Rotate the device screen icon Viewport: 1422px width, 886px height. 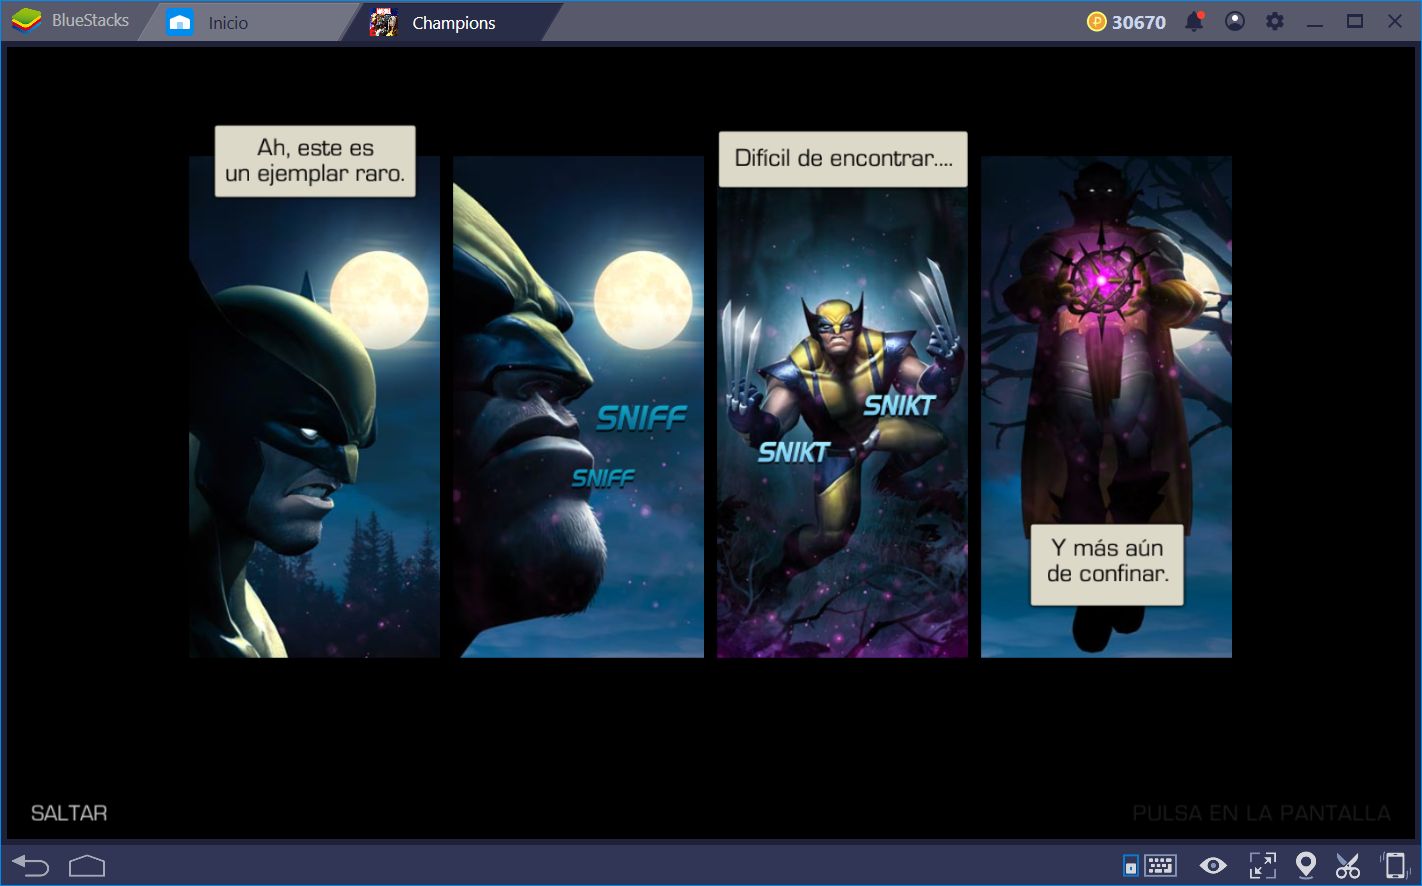coord(1394,865)
